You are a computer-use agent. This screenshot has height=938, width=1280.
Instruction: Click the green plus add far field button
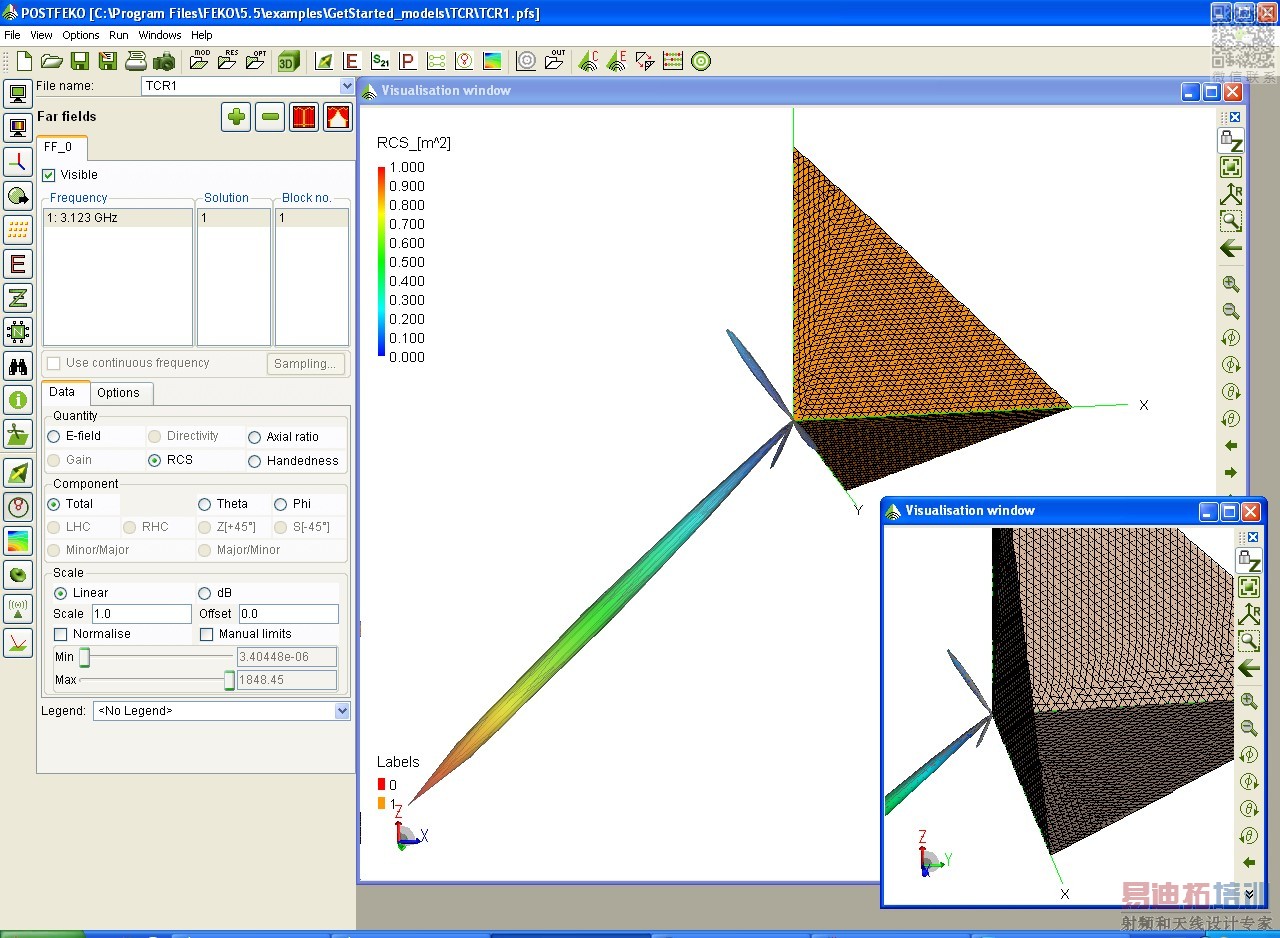tap(236, 117)
